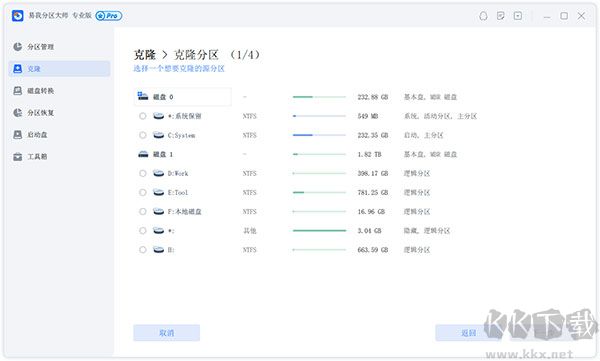Select the C:System partition radio button
Viewport: 600px width, 361px height.
coord(143,135)
